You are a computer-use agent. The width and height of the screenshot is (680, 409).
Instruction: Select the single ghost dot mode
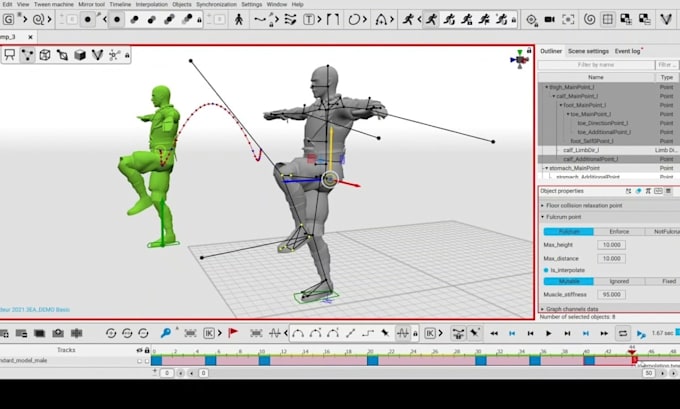(117, 20)
